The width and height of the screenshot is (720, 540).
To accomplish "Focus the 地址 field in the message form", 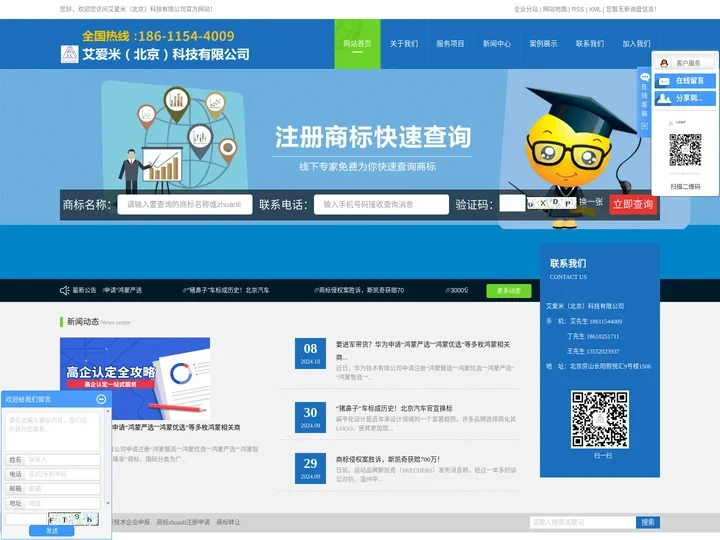I will coord(63,504).
